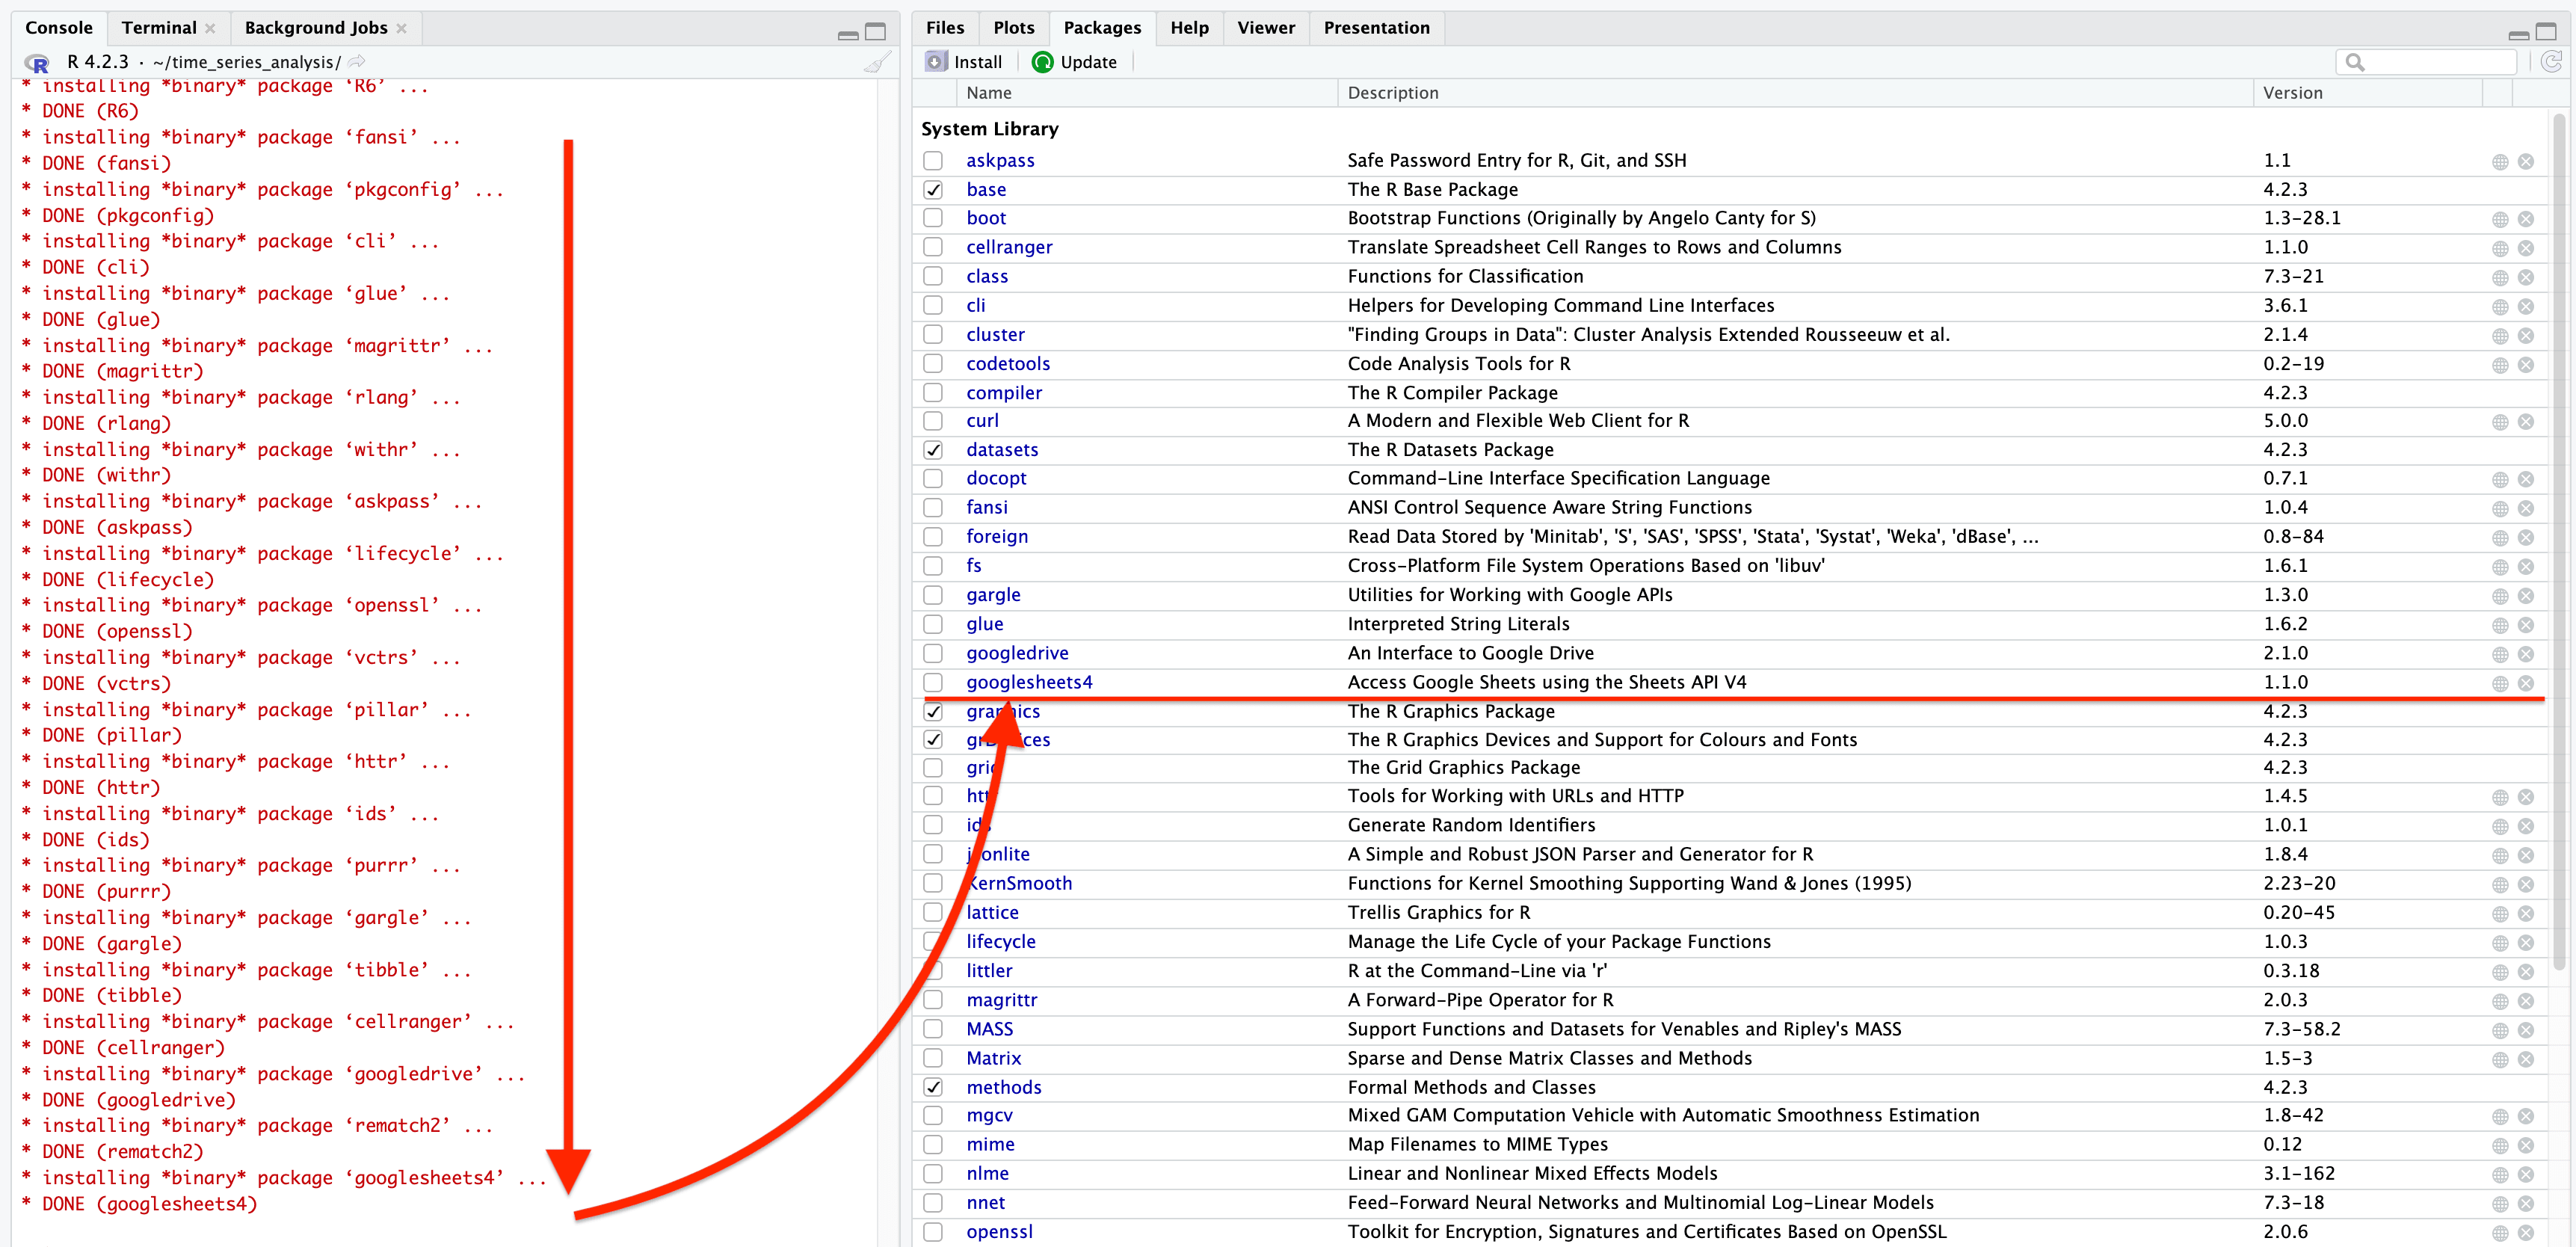Viewport: 2576px width, 1247px height.
Task: Open the cellranger package link
Action: click(x=1008, y=247)
